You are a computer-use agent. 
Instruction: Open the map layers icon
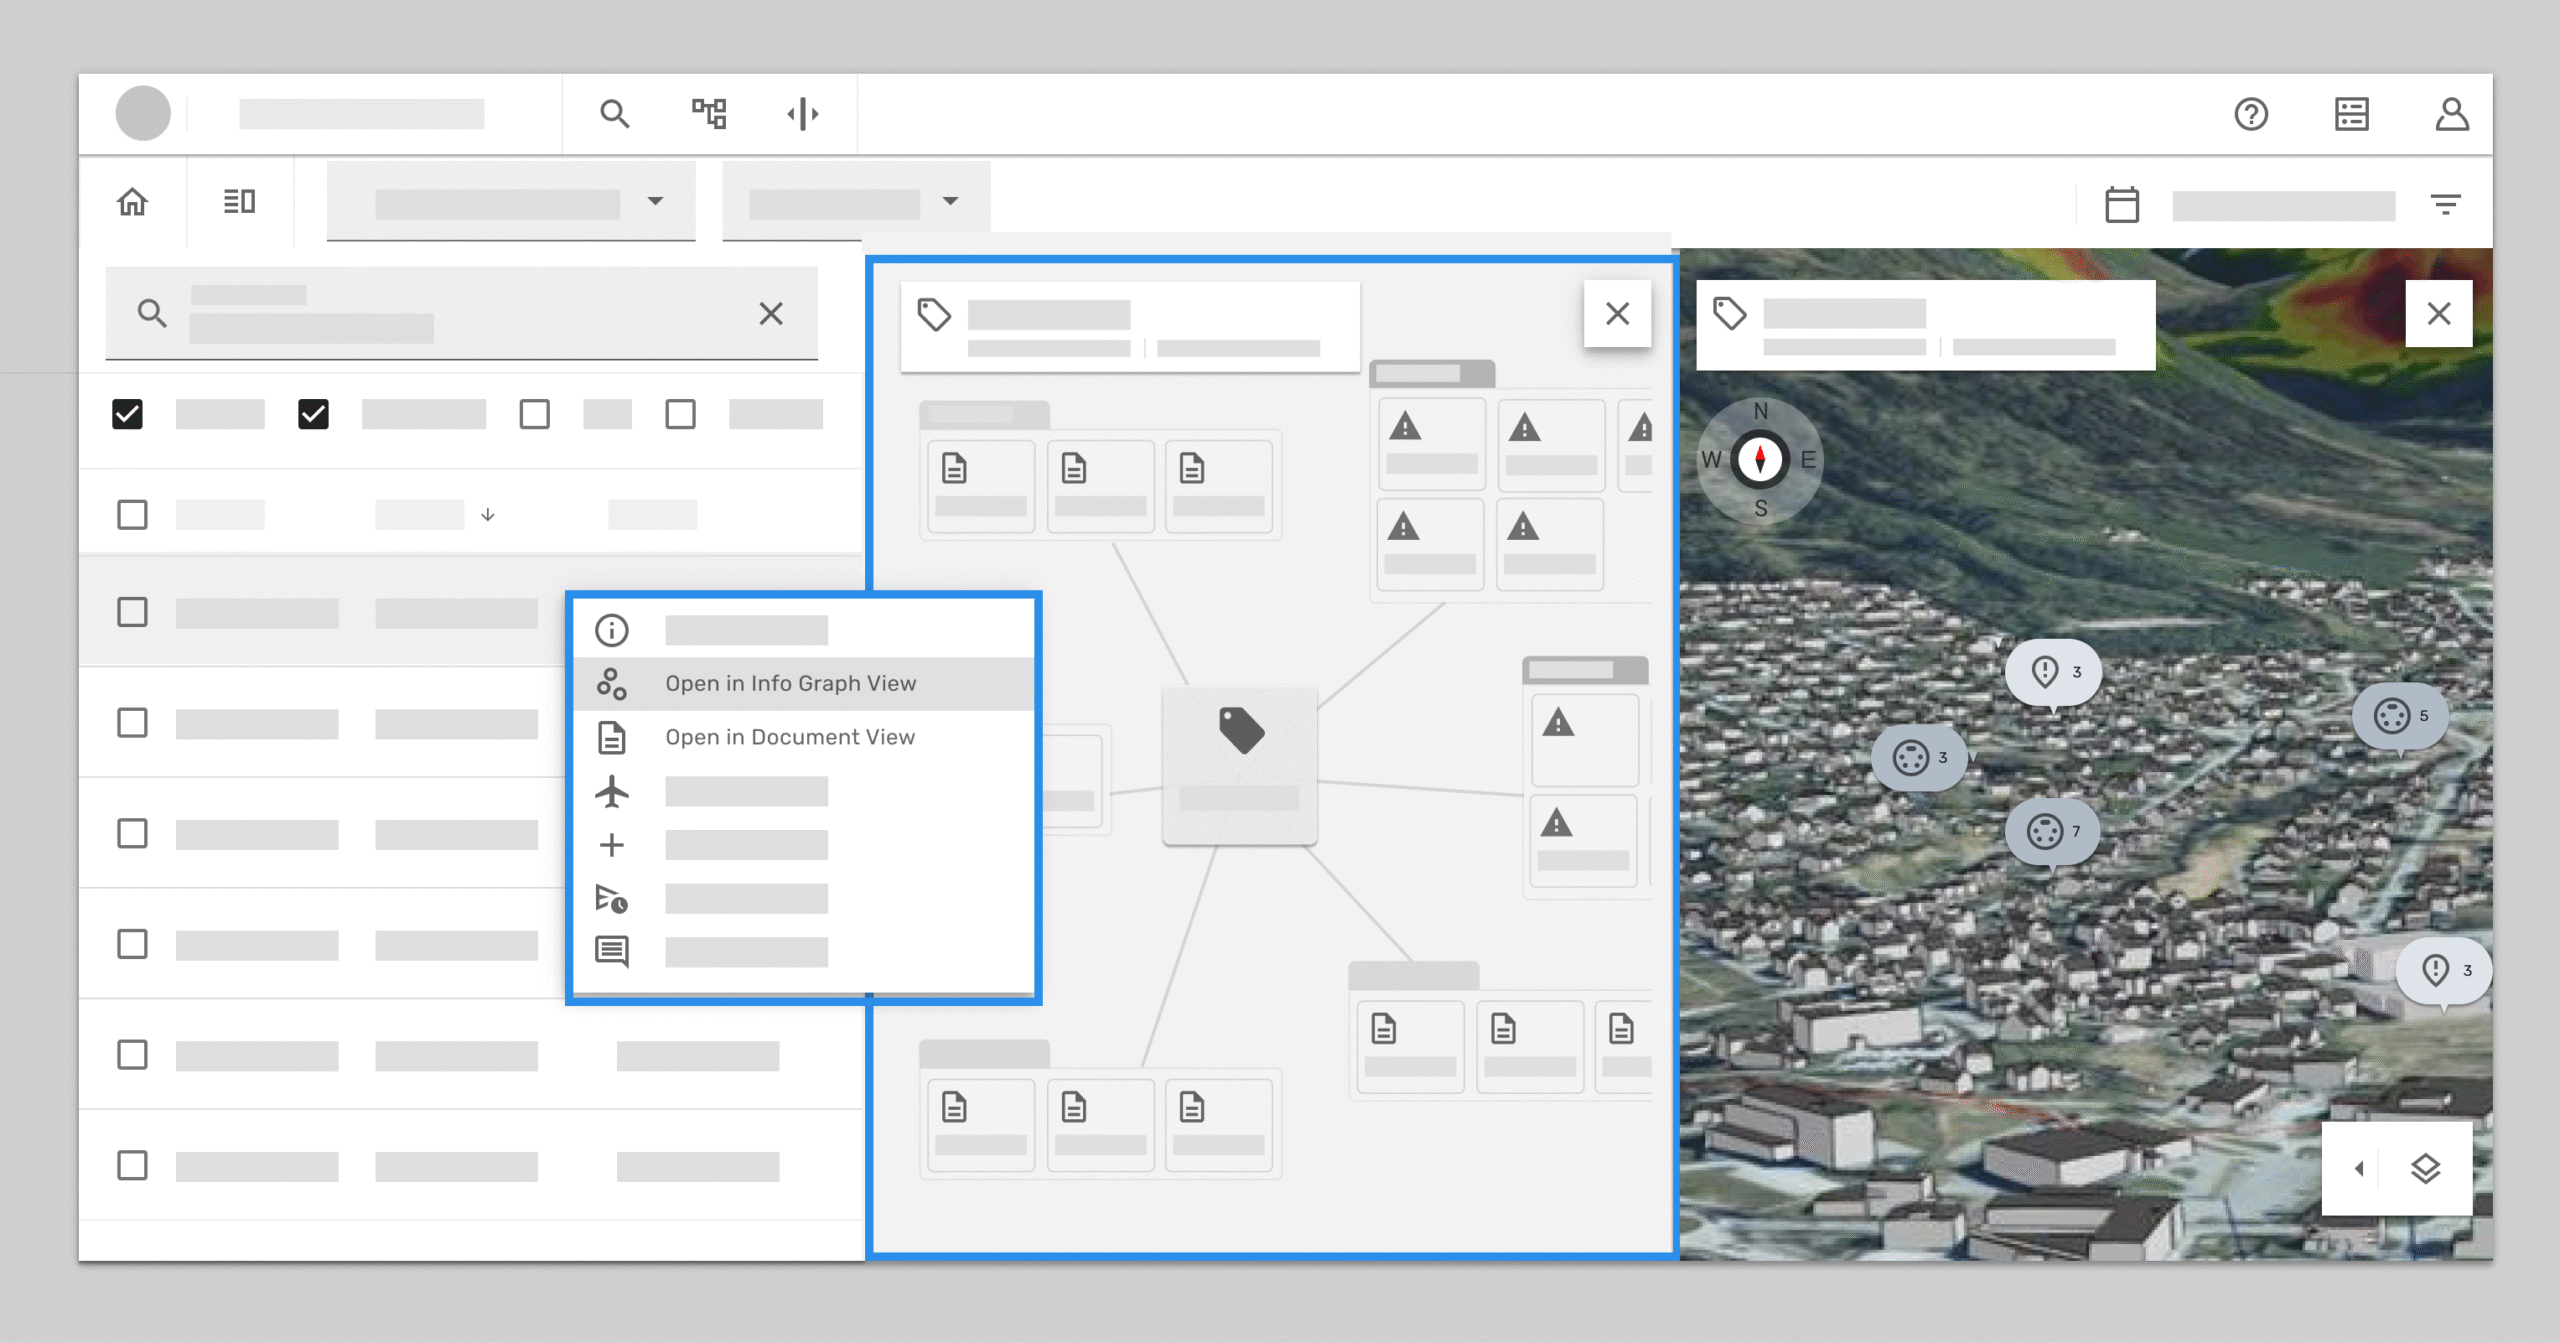coord(2425,1168)
